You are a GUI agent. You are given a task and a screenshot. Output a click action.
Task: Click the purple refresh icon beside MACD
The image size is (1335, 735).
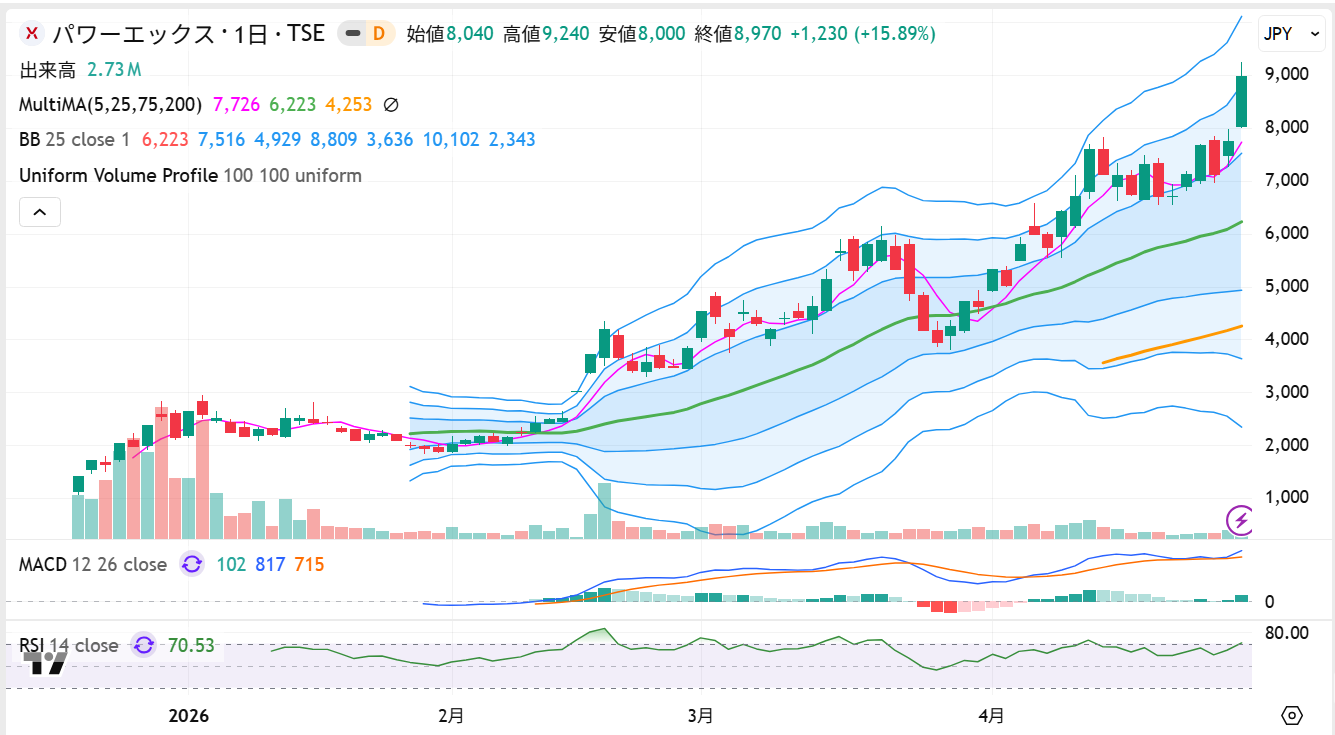pyautogui.click(x=192, y=564)
